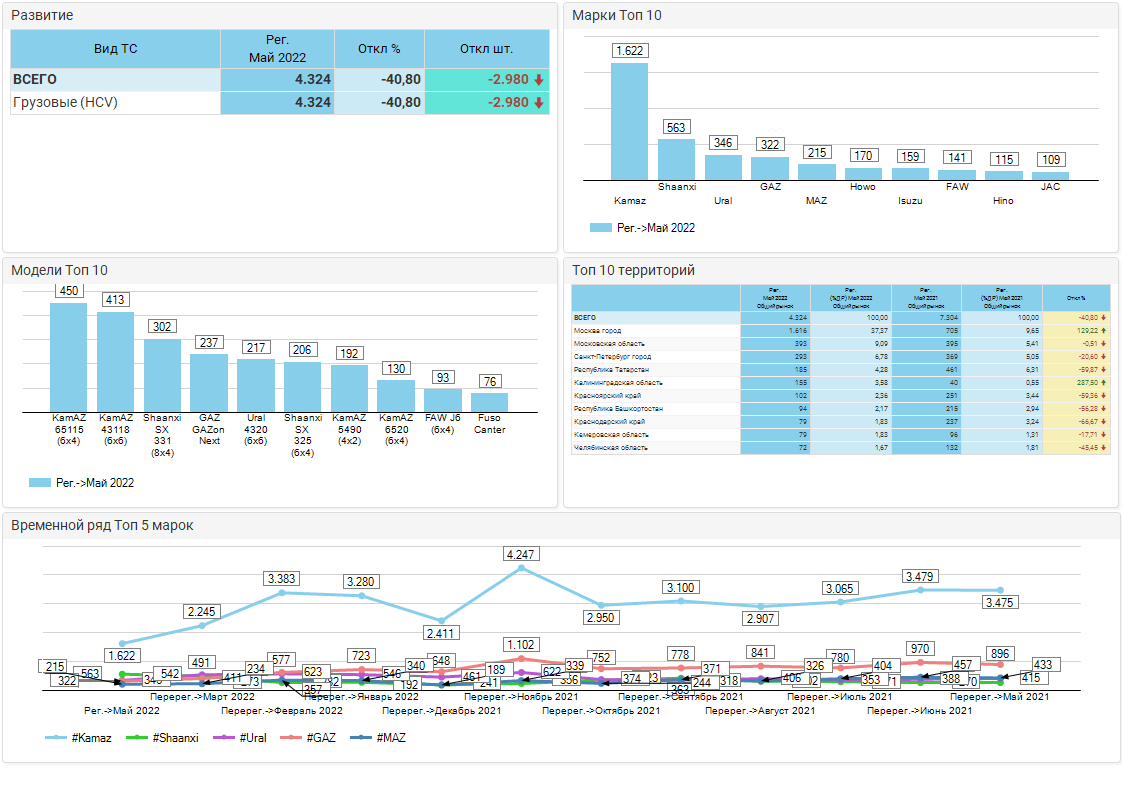The width and height of the screenshot is (1122, 793).
Task: Click the red down arrow in ВСЕГО row of Развитие
Action: pyautogui.click(x=538, y=80)
